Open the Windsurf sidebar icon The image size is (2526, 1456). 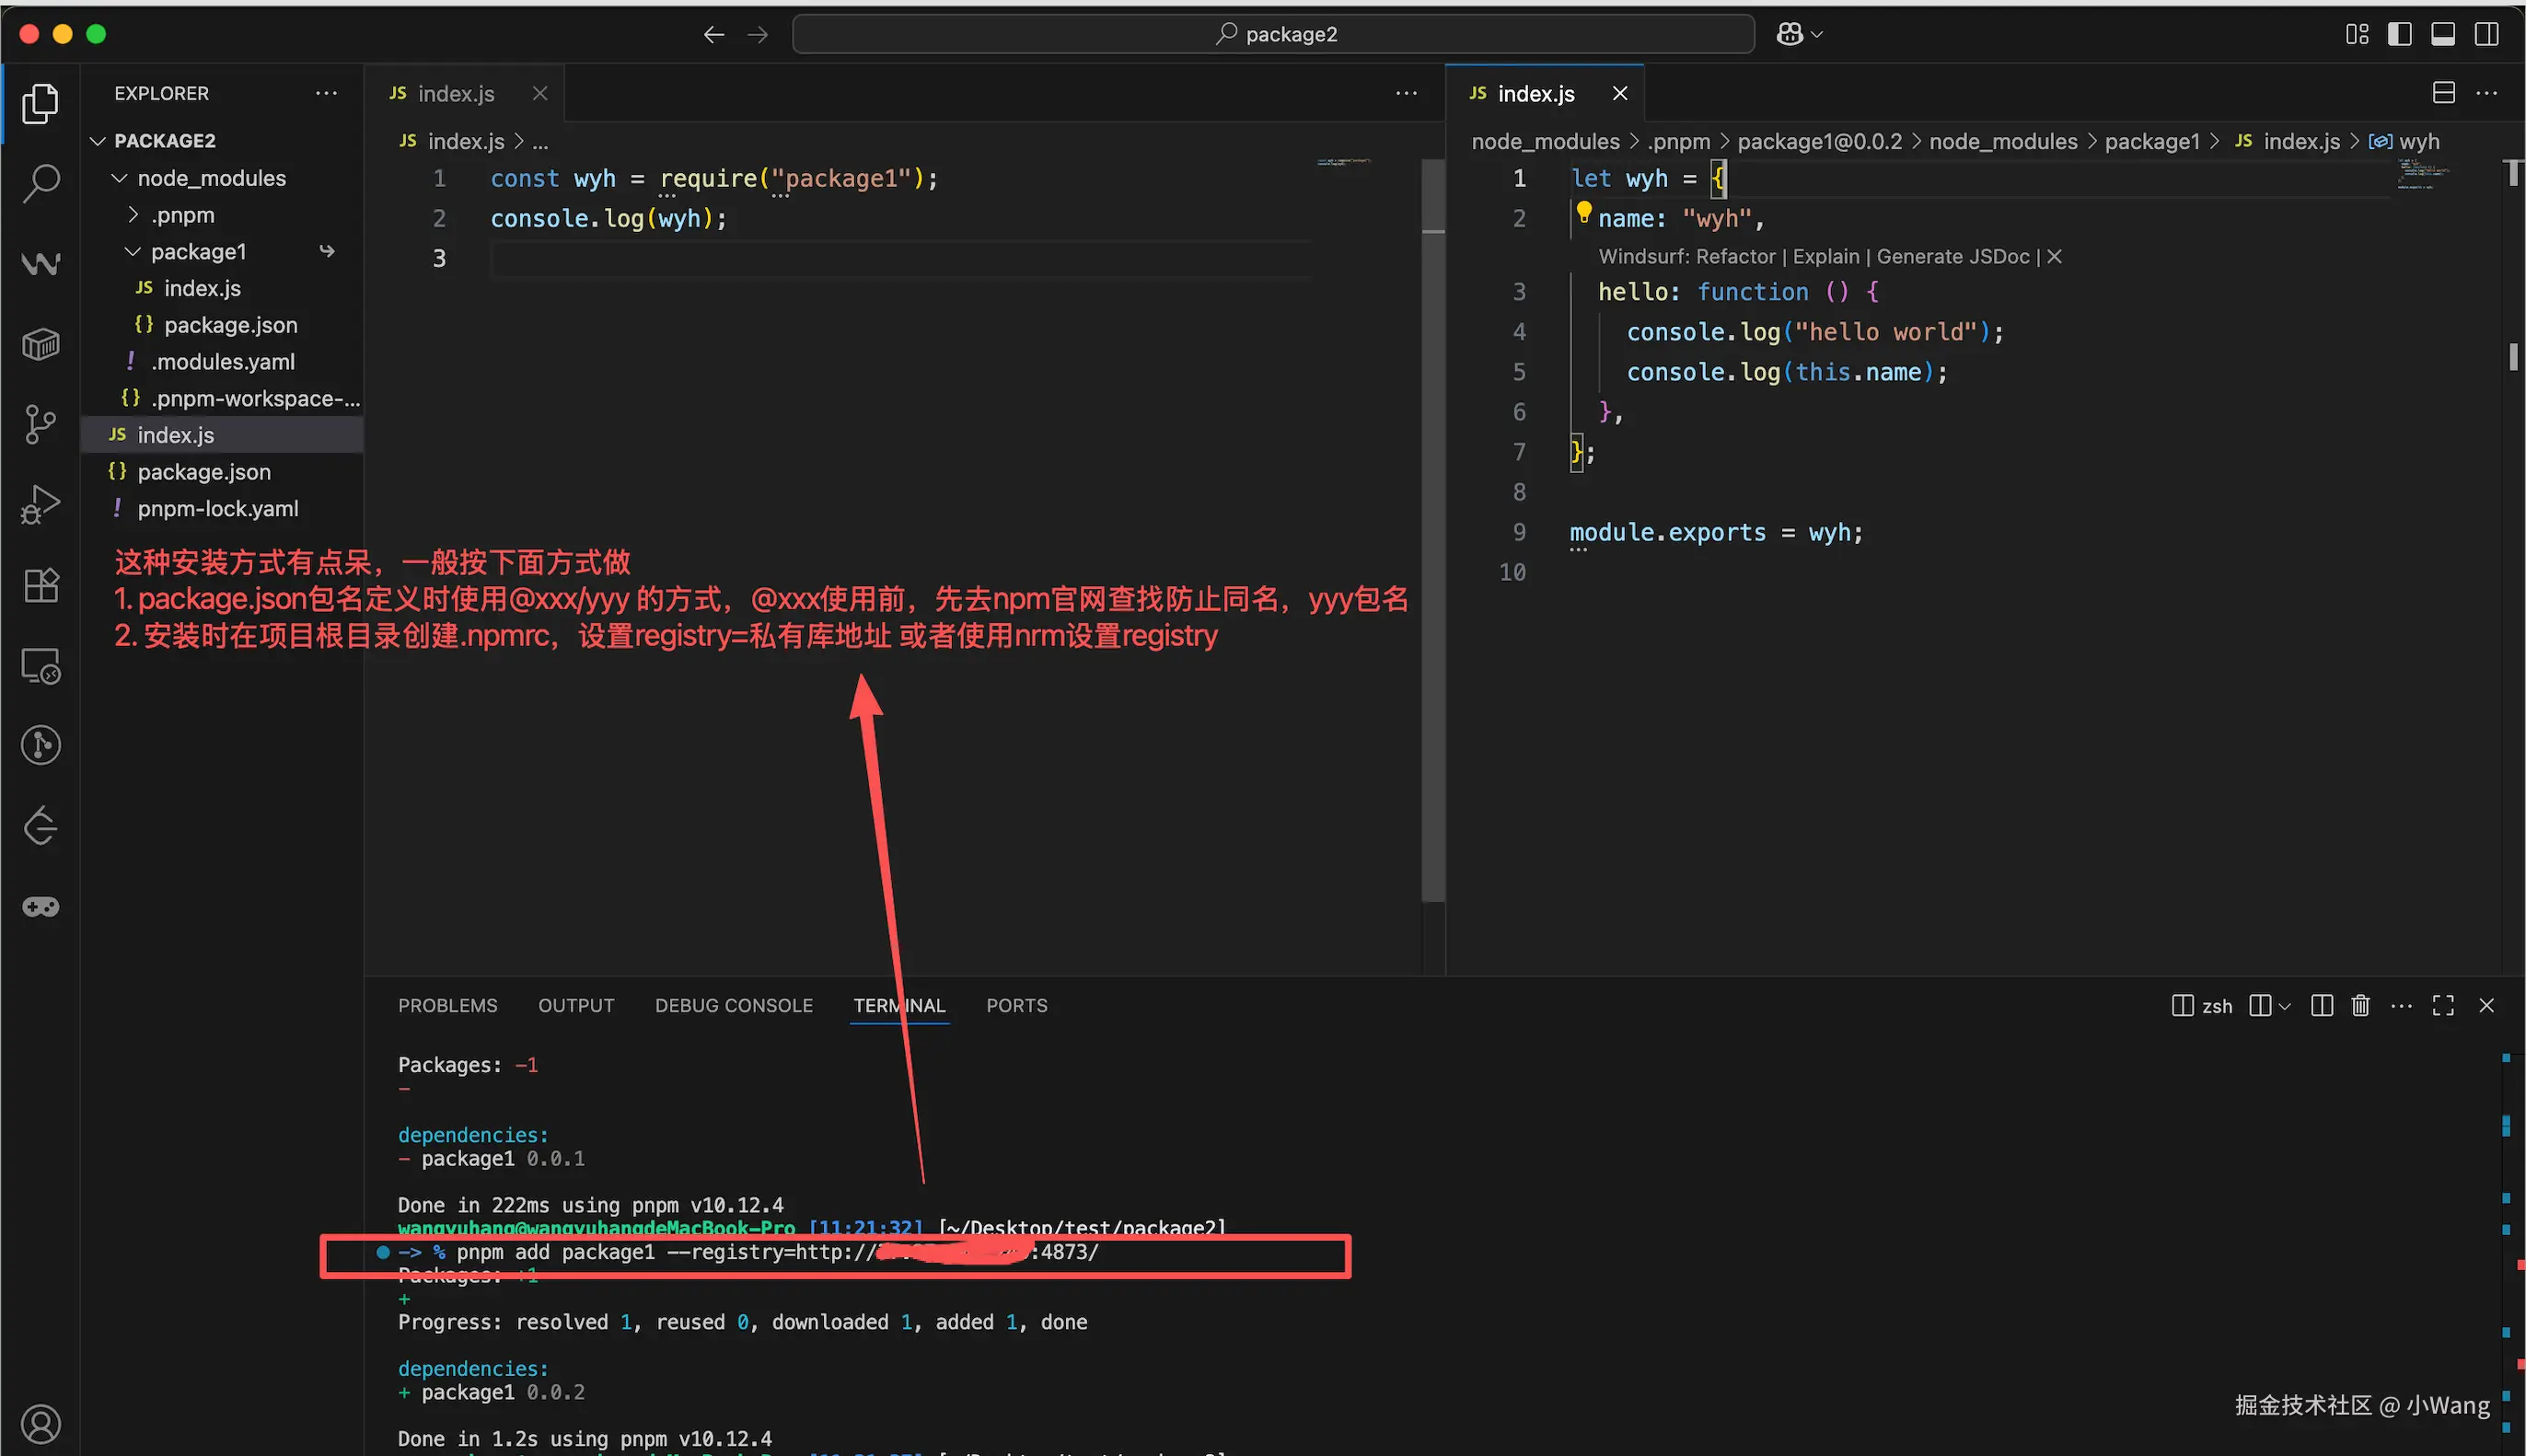click(x=41, y=263)
